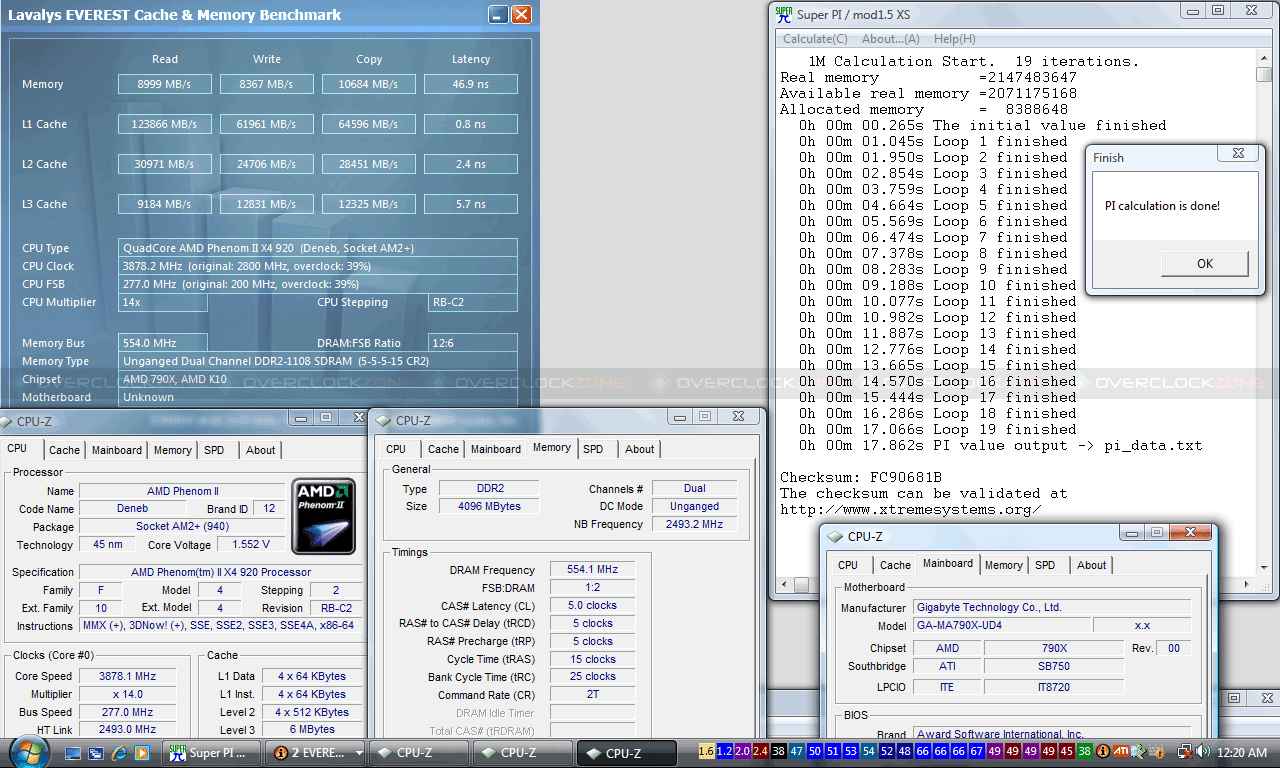1280x768 pixels.
Task: Click the 51 temperature tray icon
Action: [833, 751]
